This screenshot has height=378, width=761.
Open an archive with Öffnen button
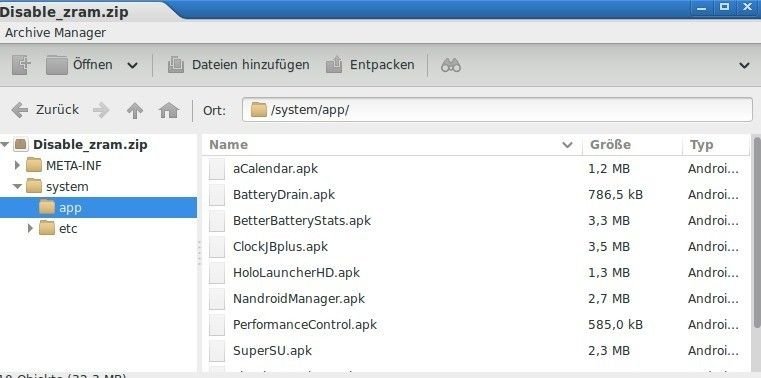(79, 65)
